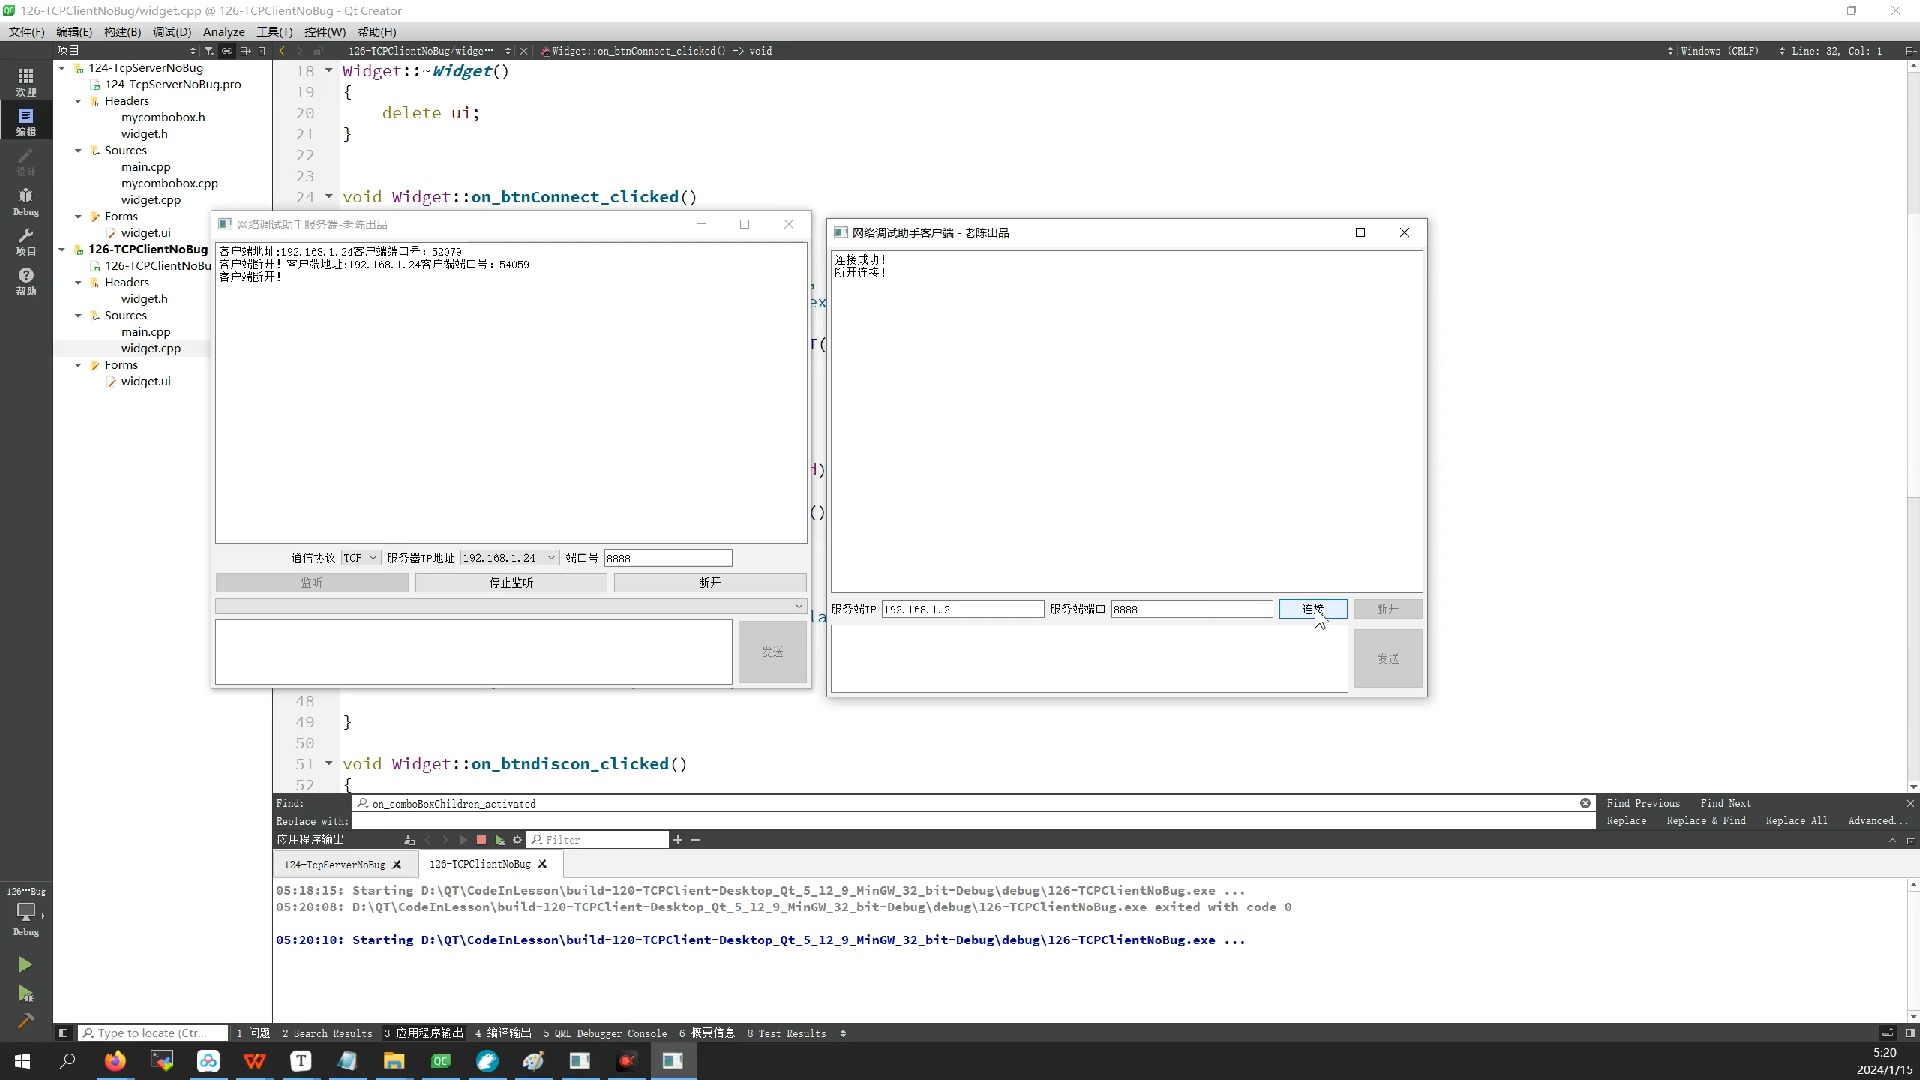1920x1080 pixels.
Task: Click the Disconnect button in client window
Action: coord(1388,609)
